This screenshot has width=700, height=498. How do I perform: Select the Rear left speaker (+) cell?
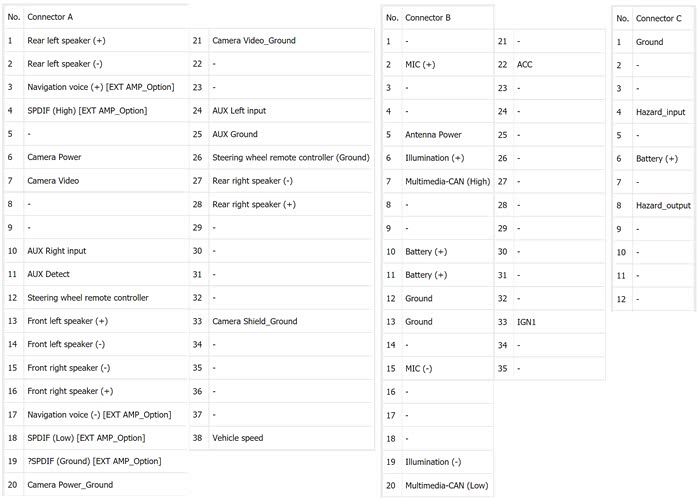point(66,41)
